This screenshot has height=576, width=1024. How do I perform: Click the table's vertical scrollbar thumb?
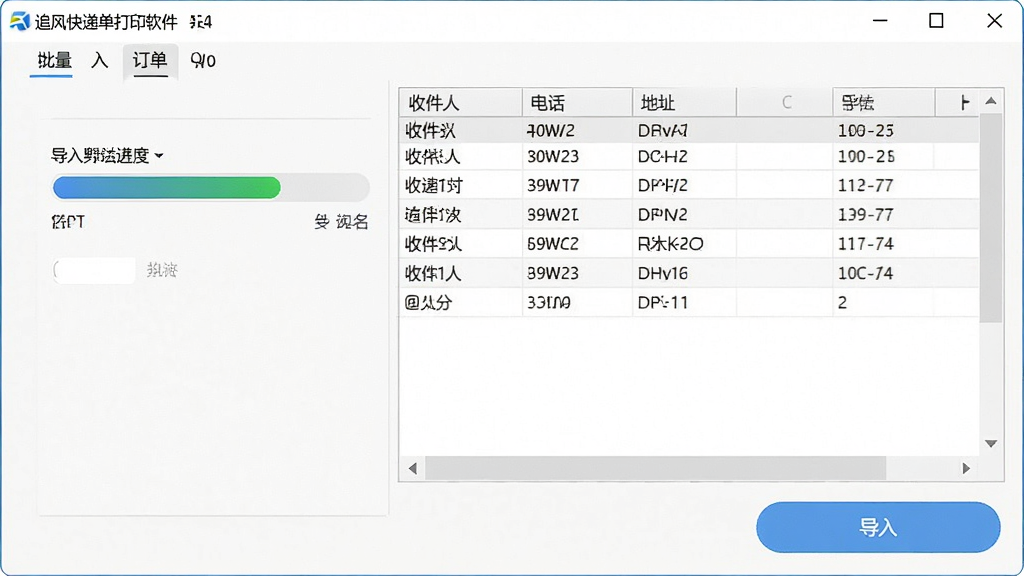pyautogui.click(x=991, y=217)
